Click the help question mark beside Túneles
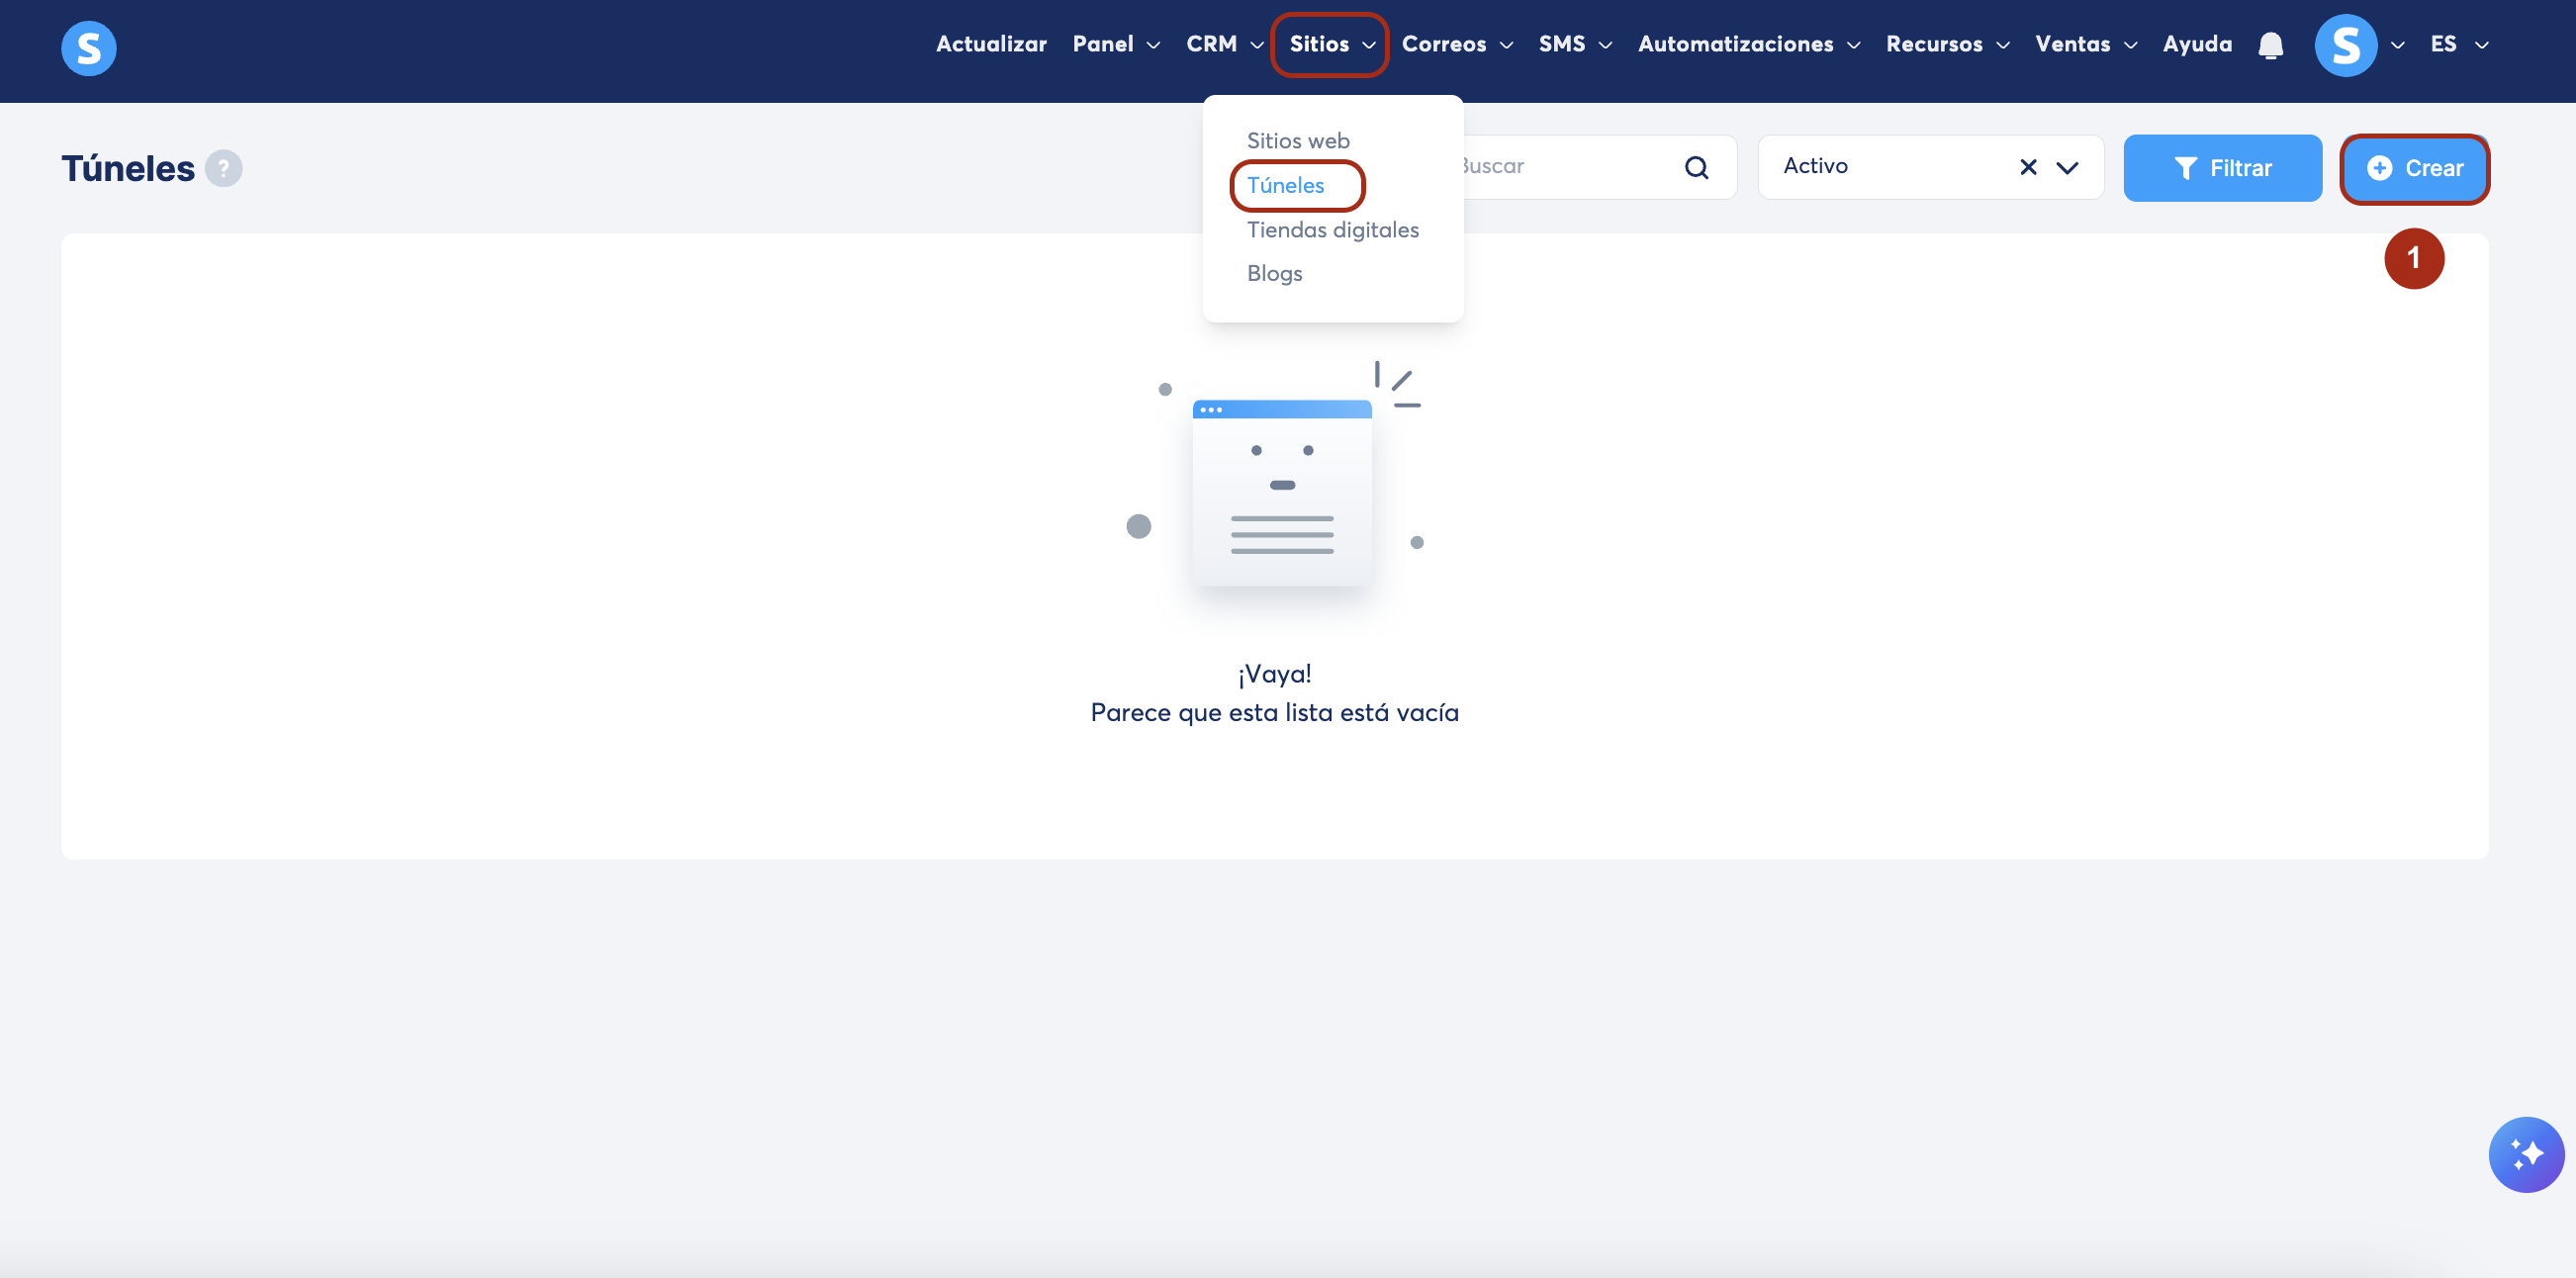The image size is (2576, 1278). 223,168
